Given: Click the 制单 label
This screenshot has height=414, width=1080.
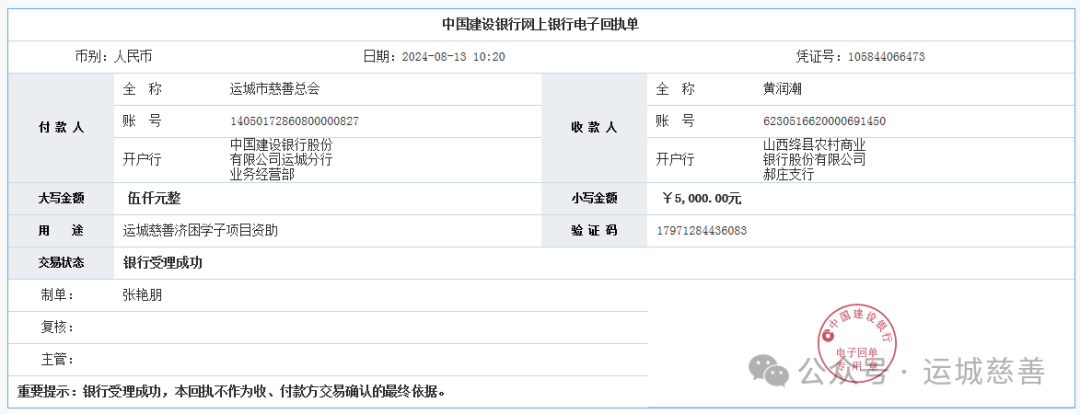Looking at the screenshot, I should [56, 296].
